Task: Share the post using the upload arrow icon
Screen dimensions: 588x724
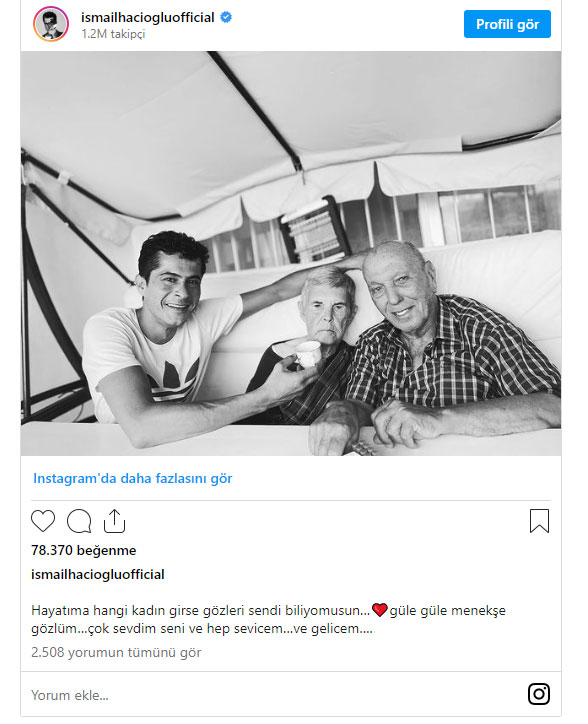Action: (115, 521)
